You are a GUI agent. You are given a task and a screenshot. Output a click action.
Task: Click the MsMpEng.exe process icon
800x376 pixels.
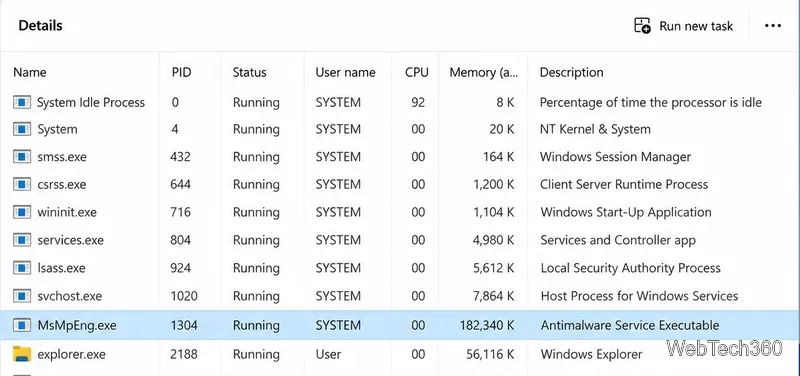click(22, 325)
